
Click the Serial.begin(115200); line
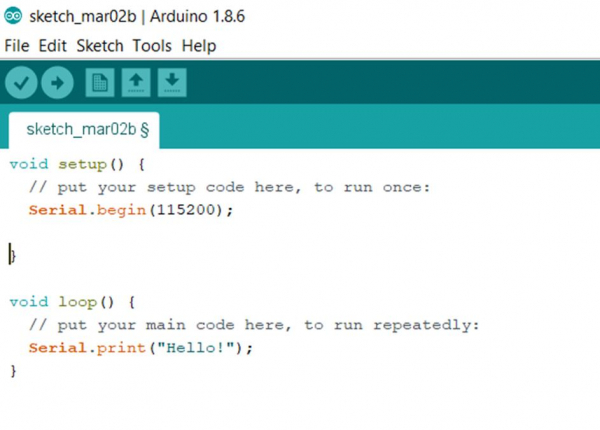coord(131,210)
